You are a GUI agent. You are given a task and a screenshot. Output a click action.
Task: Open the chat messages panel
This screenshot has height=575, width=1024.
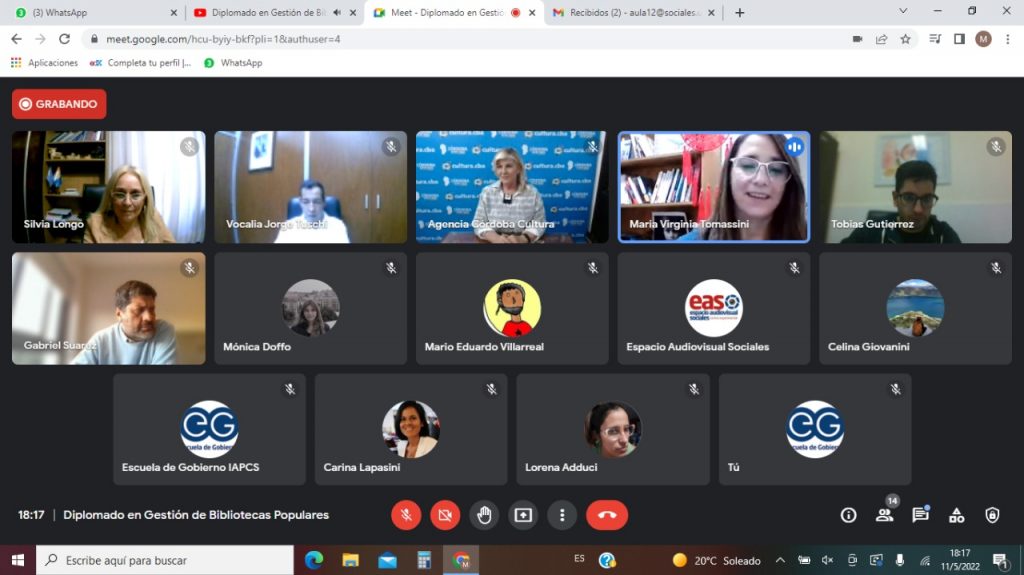point(920,515)
